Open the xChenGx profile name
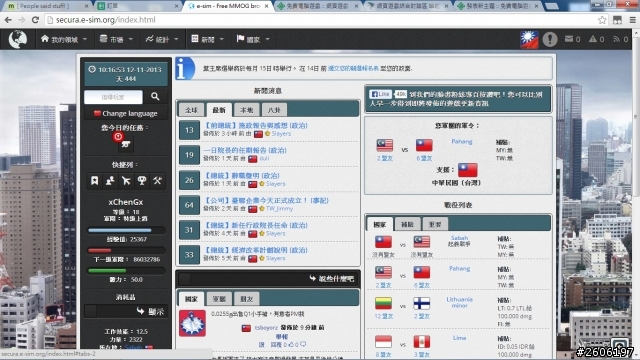640x360 pixels. pos(126,202)
